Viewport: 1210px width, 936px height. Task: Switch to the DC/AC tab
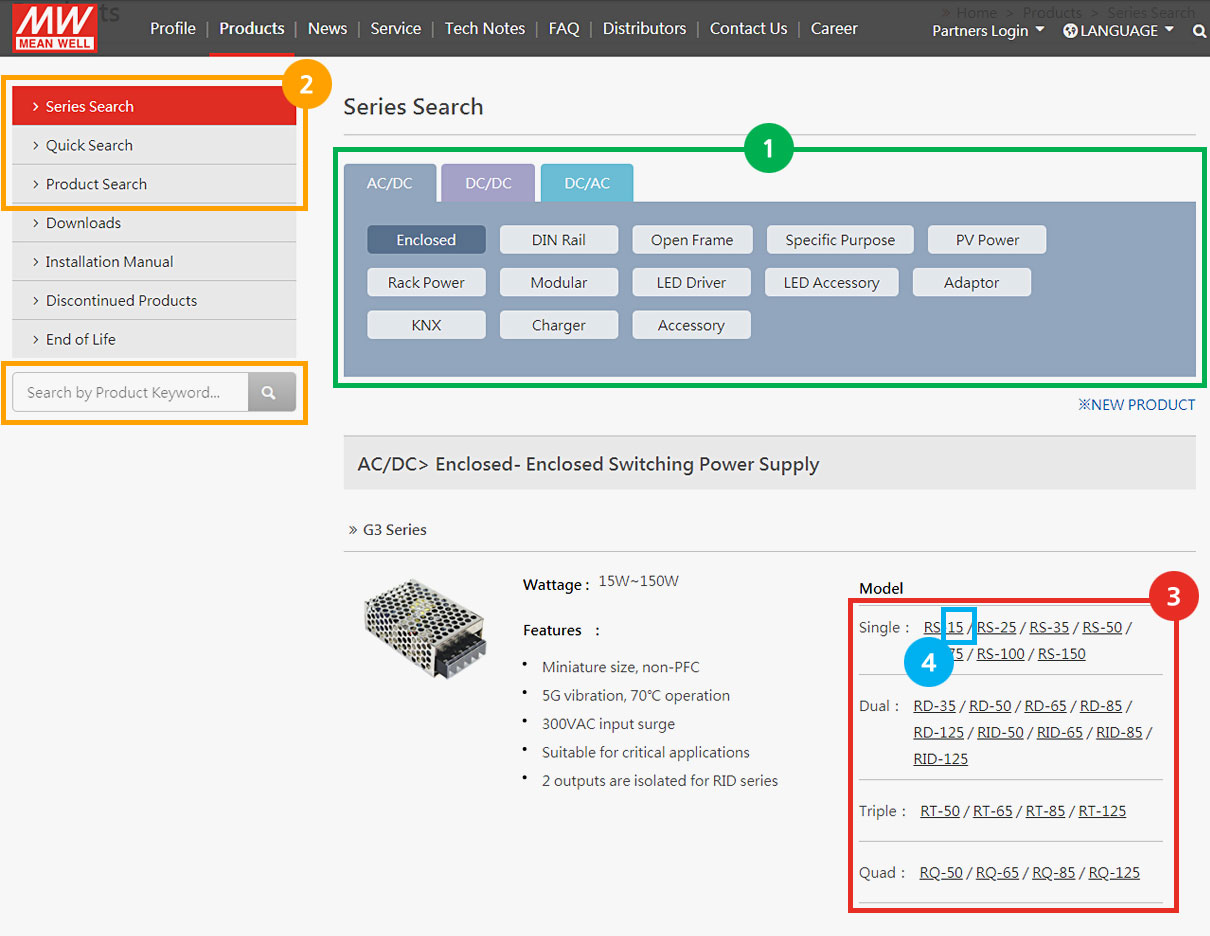click(587, 183)
